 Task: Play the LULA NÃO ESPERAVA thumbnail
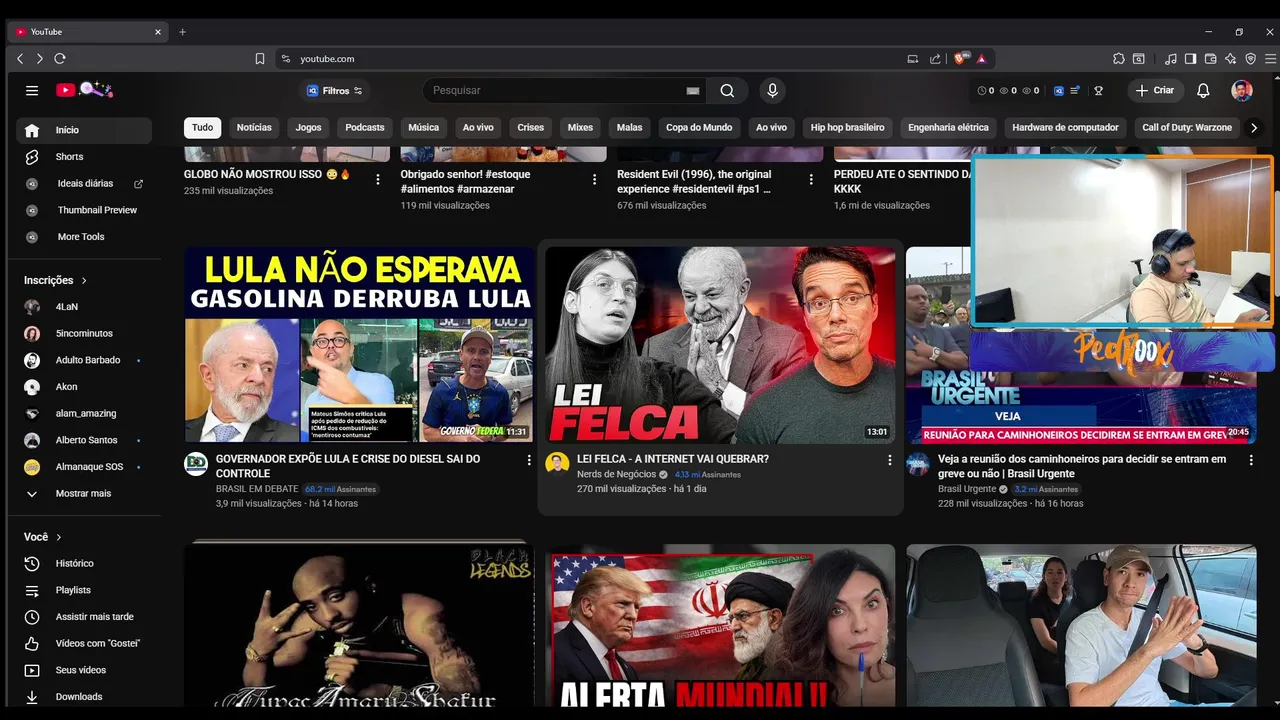(x=359, y=345)
